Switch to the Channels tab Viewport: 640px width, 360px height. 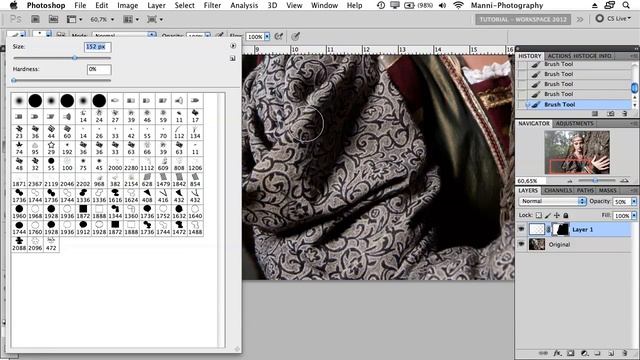pos(558,191)
